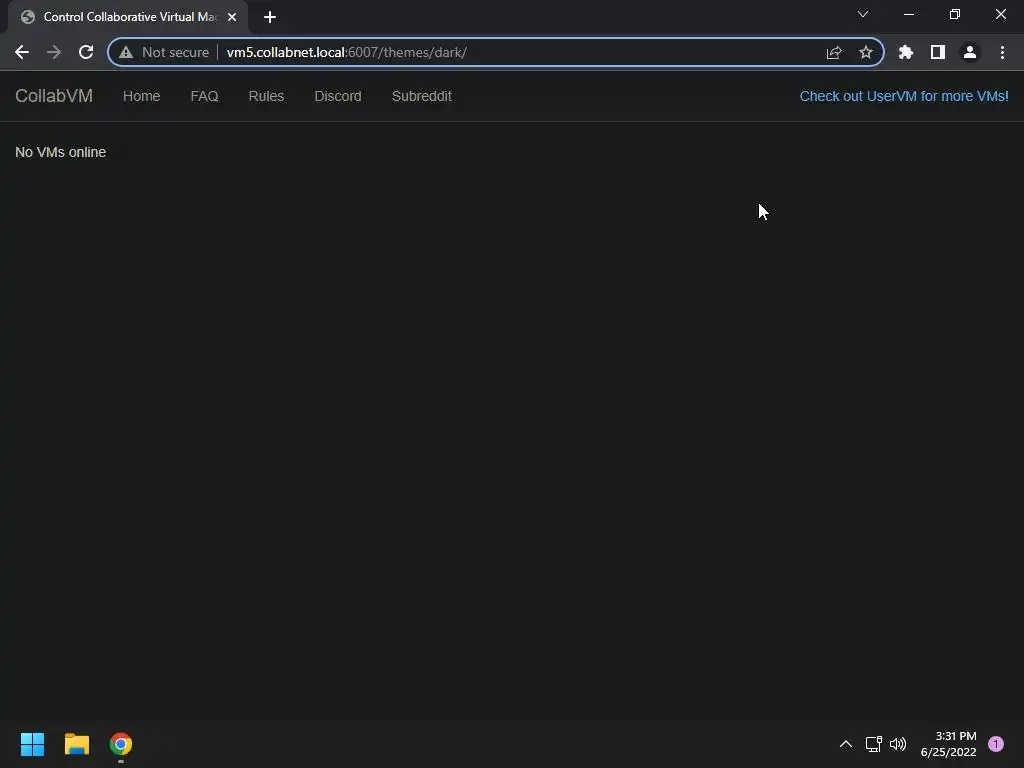1024x768 pixels.
Task: Open the FAQ page
Action: [204, 96]
